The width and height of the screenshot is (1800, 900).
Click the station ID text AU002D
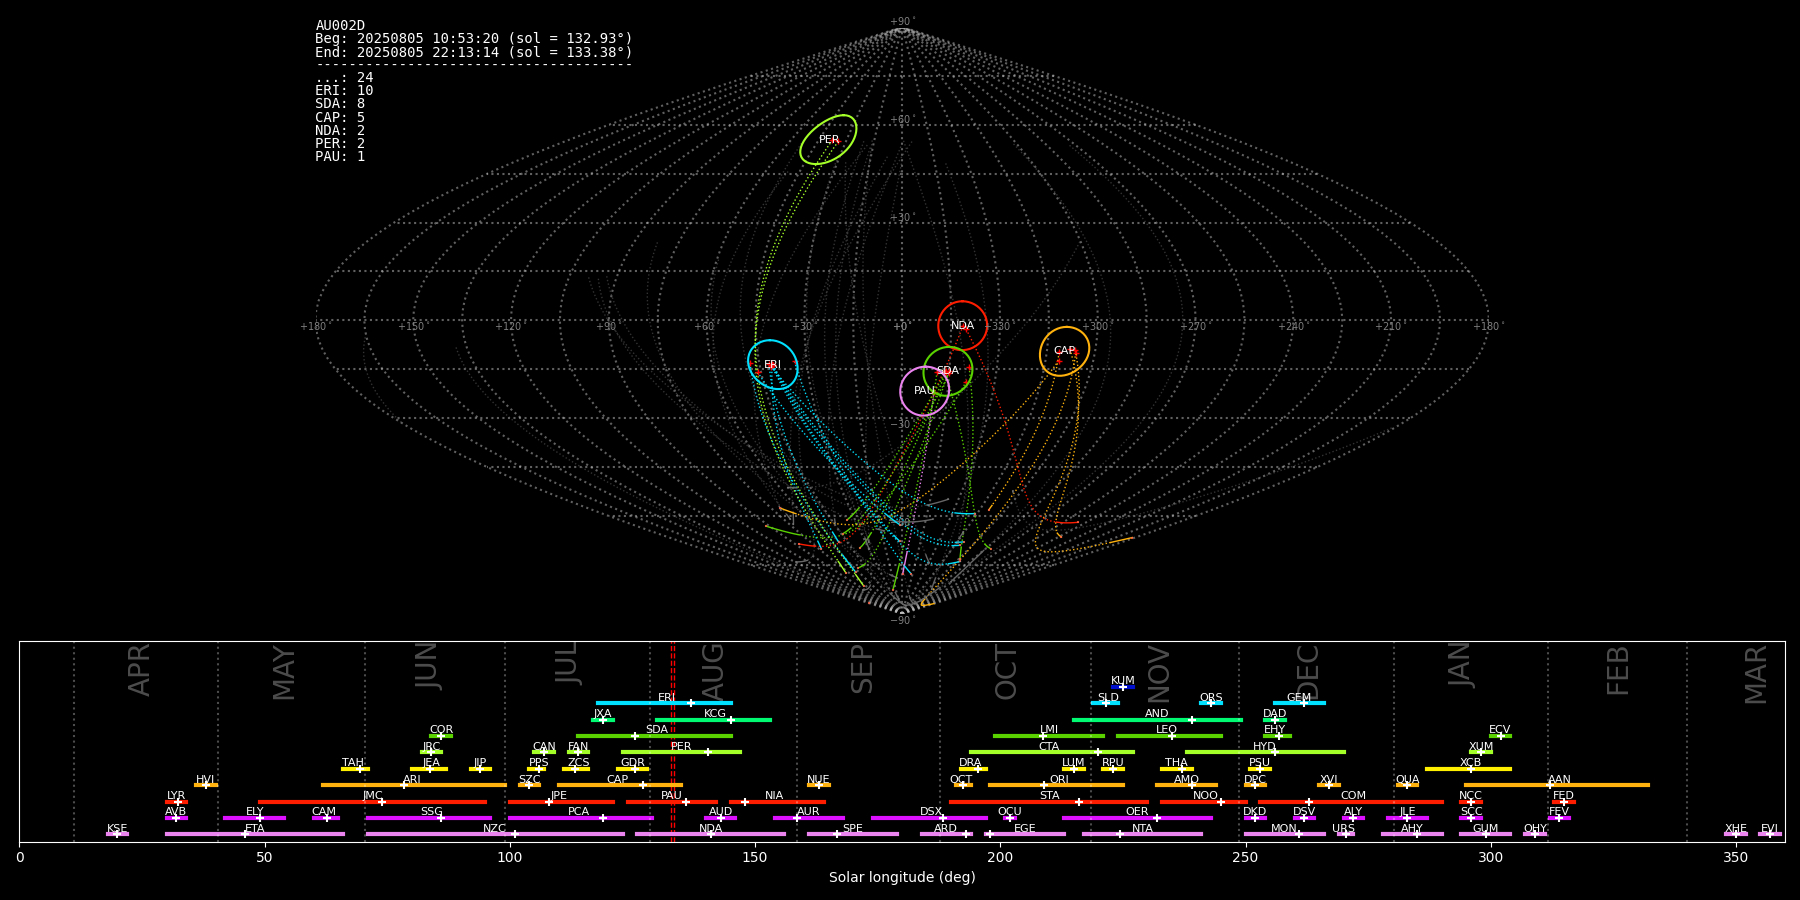click(340, 26)
